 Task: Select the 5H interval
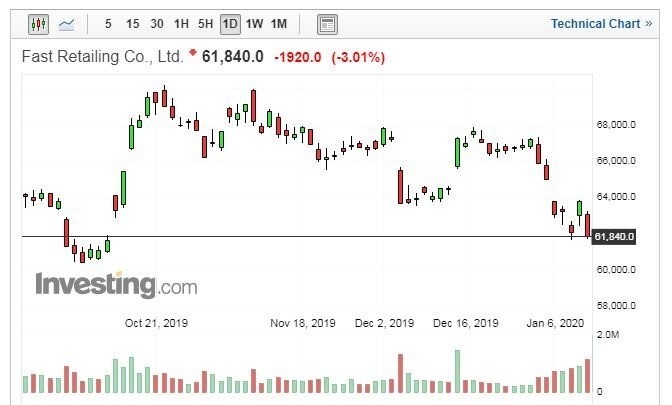(x=206, y=24)
